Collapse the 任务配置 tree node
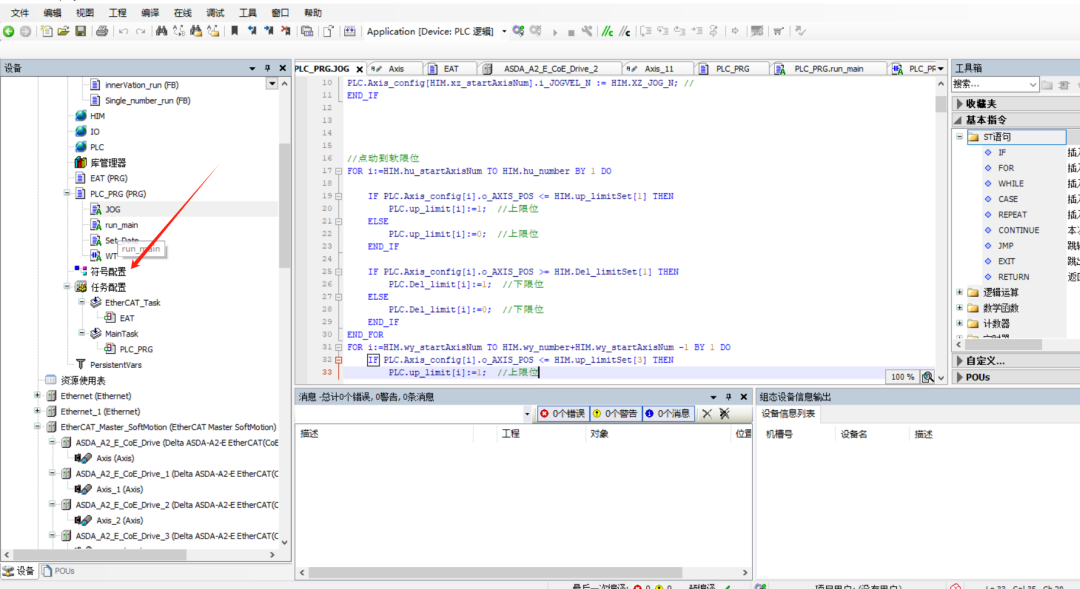Image resolution: width=1080 pixels, height=589 pixels. [67, 287]
